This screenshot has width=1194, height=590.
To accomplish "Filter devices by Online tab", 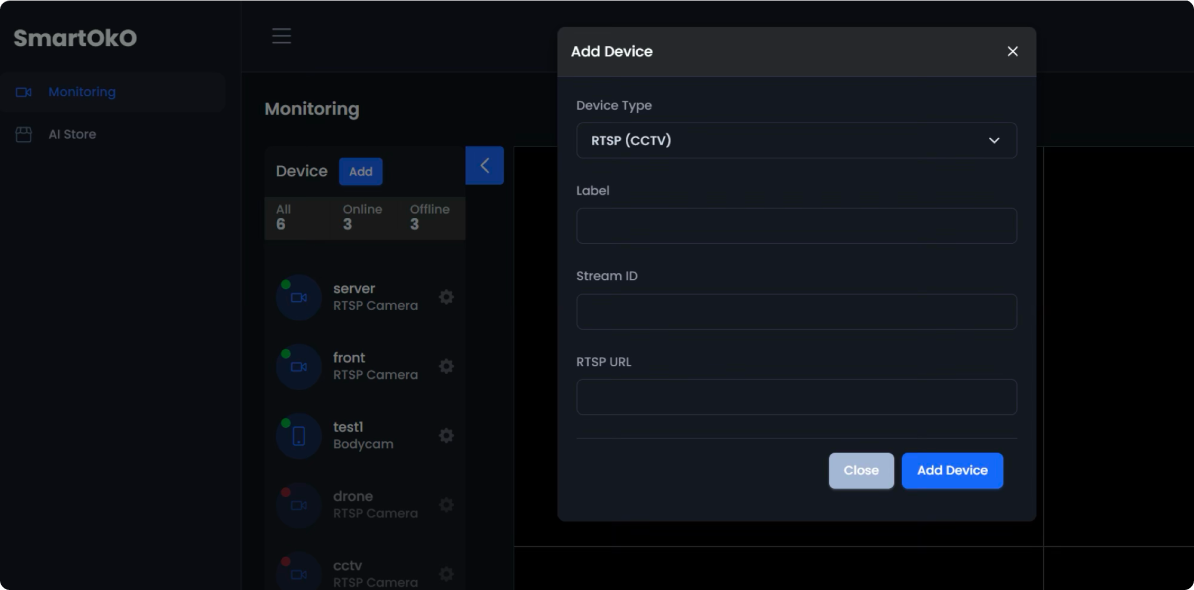I will (365, 217).
